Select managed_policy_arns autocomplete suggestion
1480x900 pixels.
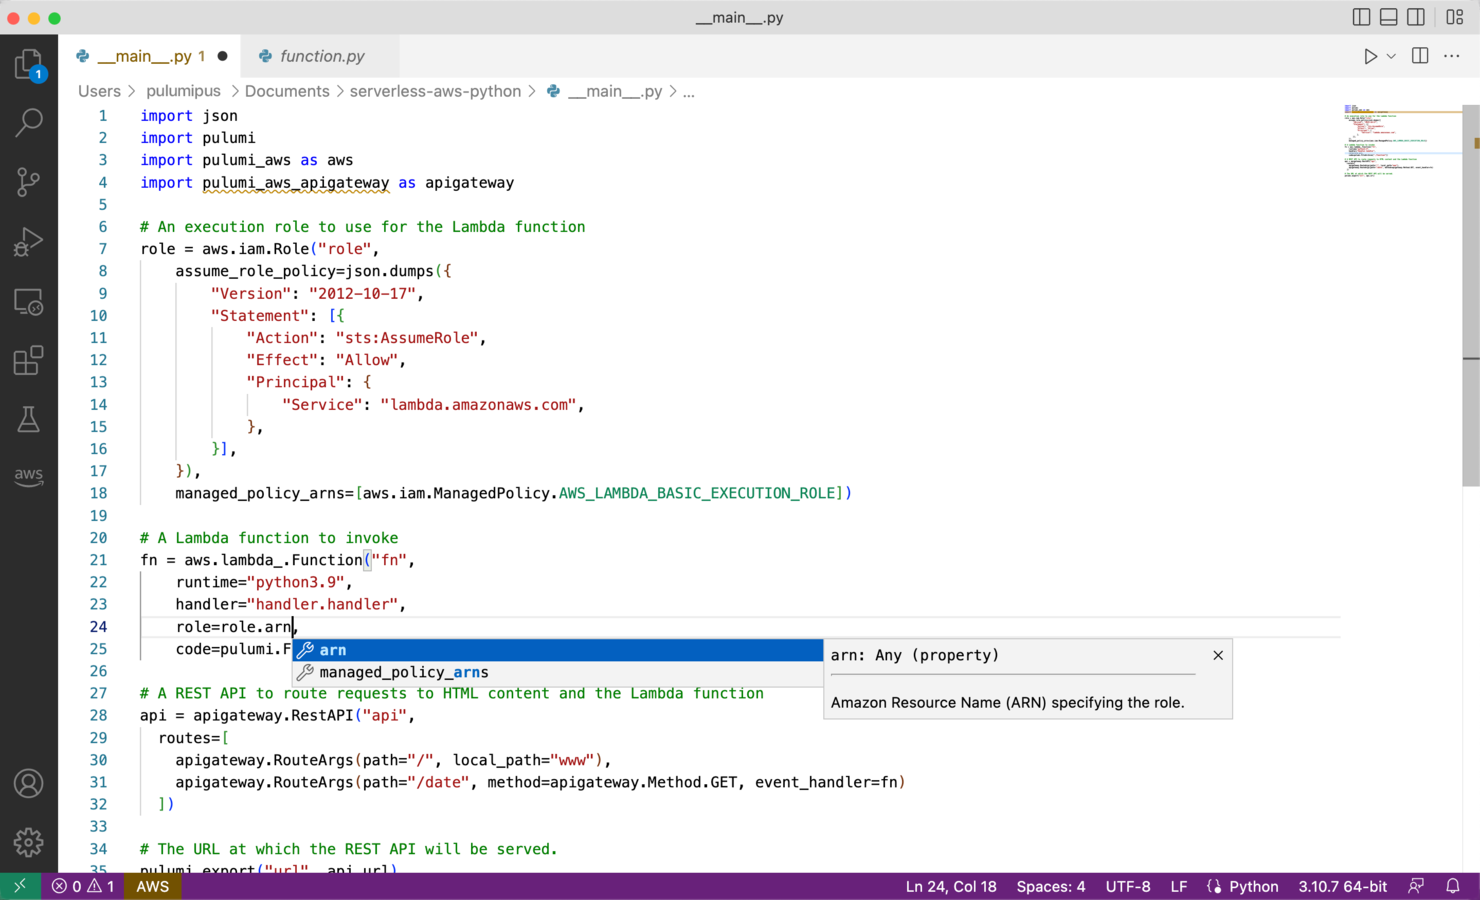click(404, 673)
